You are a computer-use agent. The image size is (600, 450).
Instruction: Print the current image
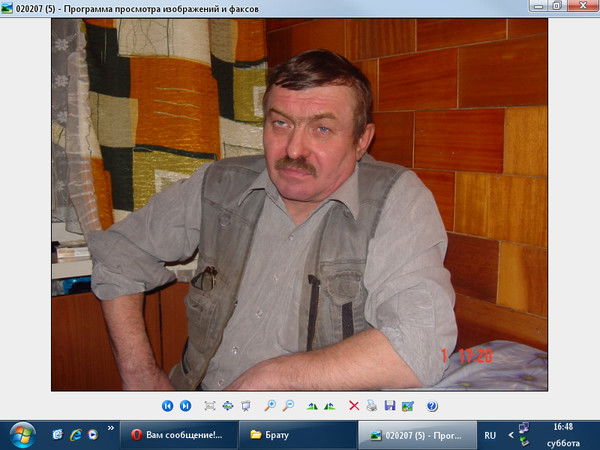click(x=372, y=406)
